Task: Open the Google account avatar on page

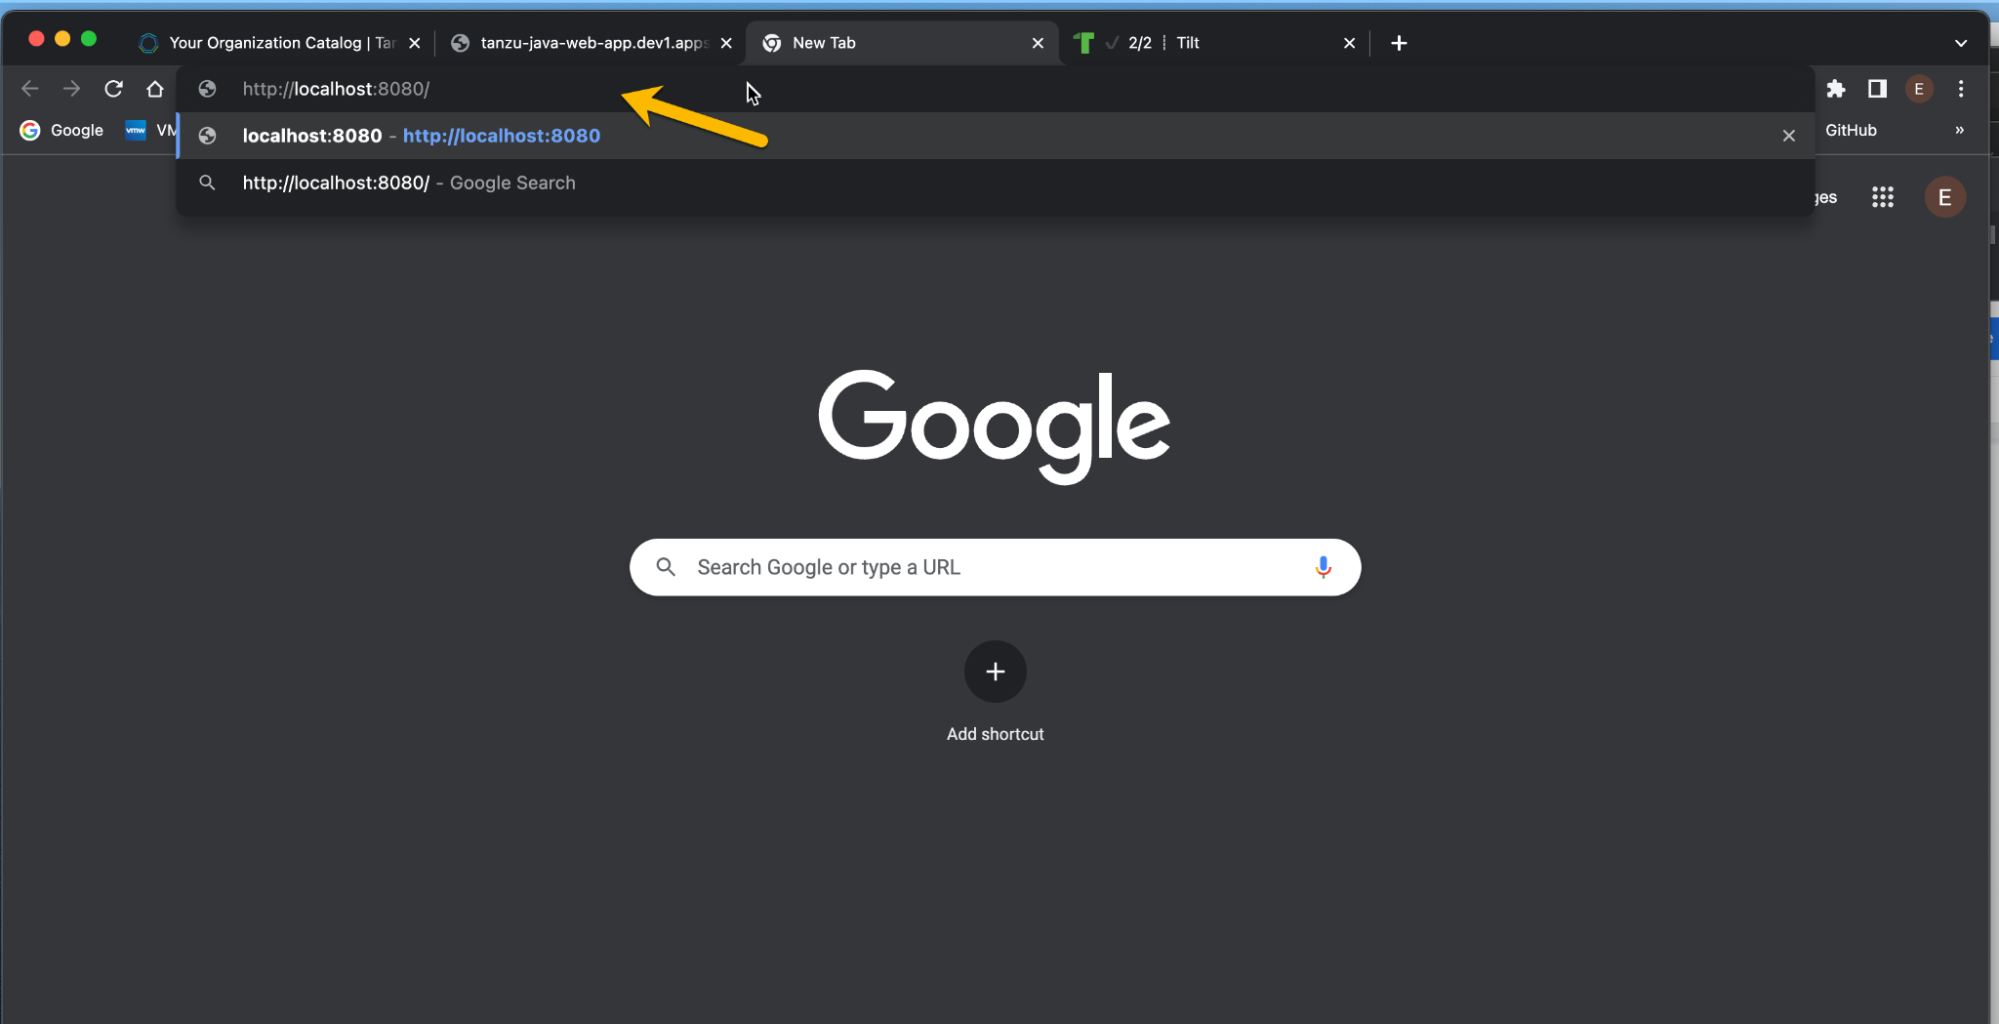Action: (1944, 197)
